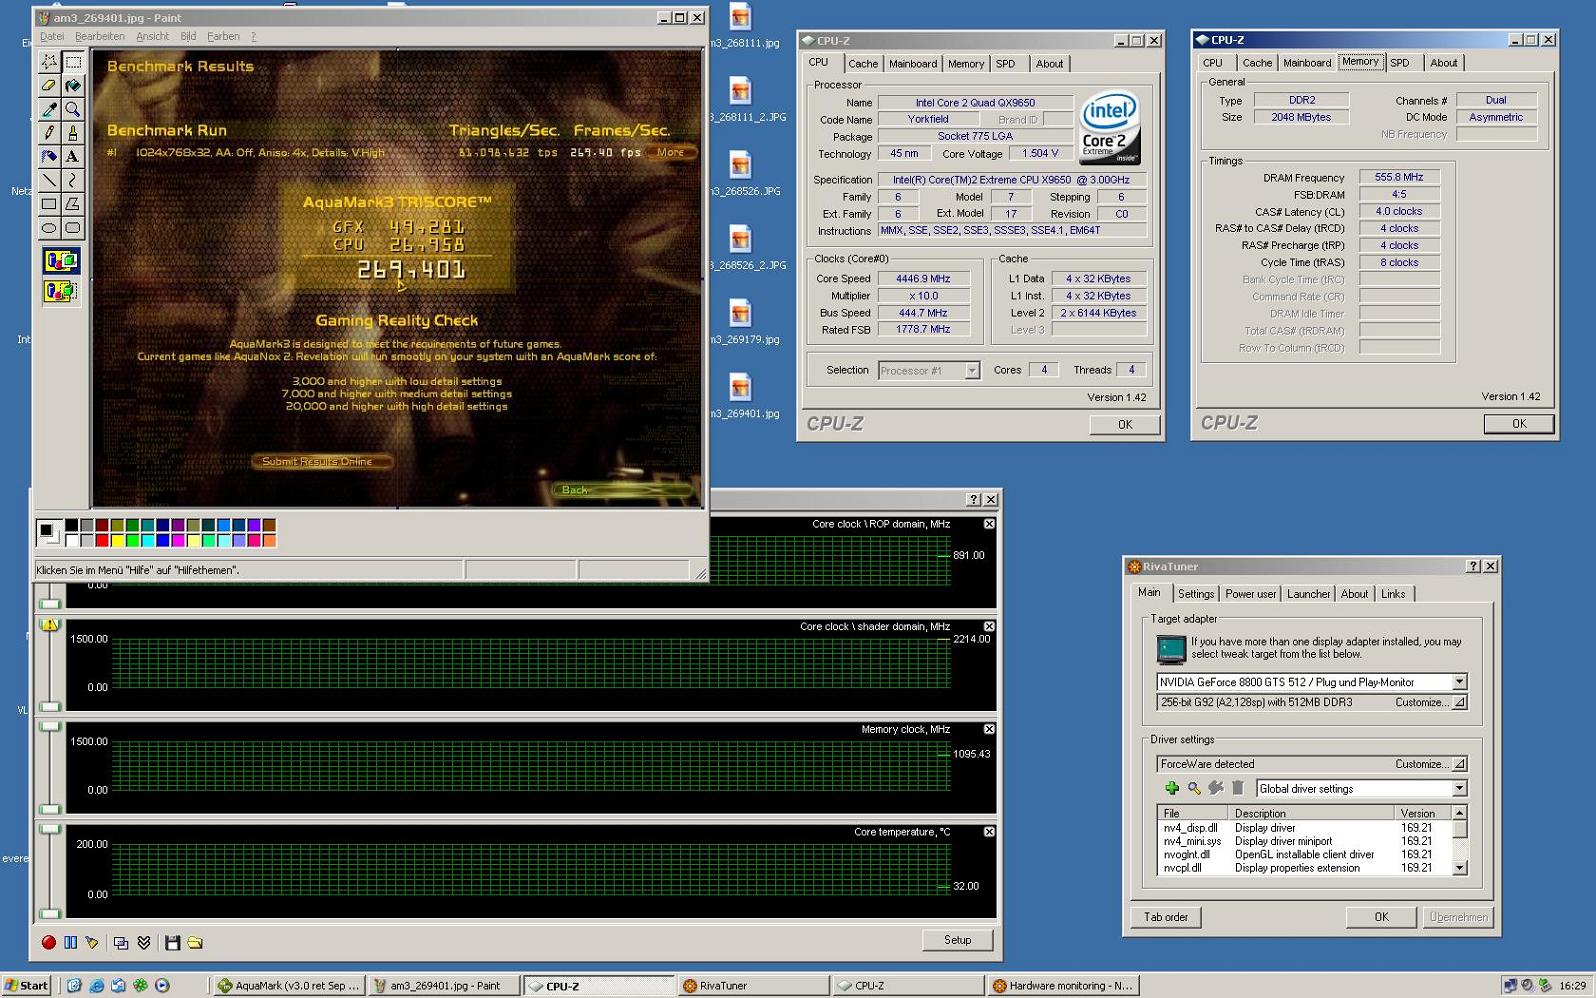Choose the Curve tool in Paint
The image size is (1596, 998).
pos(73,180)
